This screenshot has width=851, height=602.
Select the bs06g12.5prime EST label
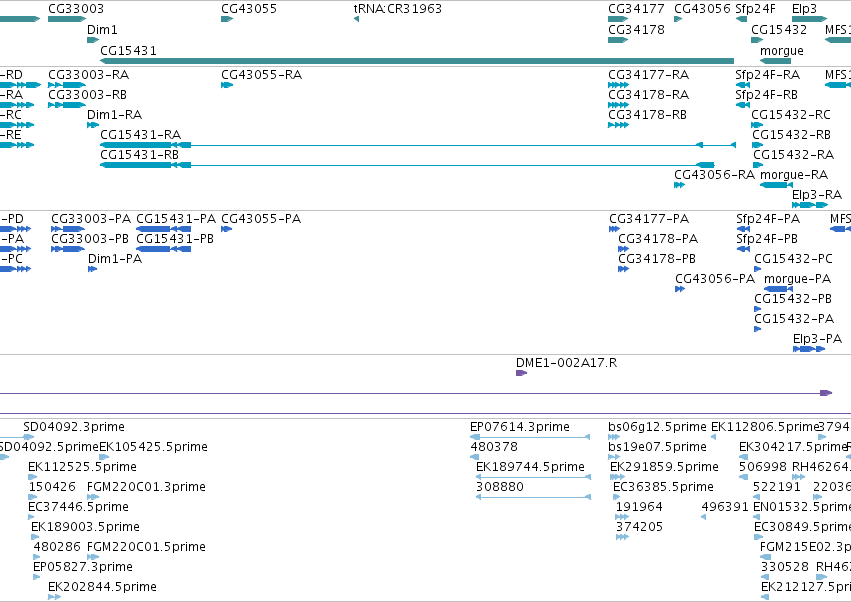[657, 426]
